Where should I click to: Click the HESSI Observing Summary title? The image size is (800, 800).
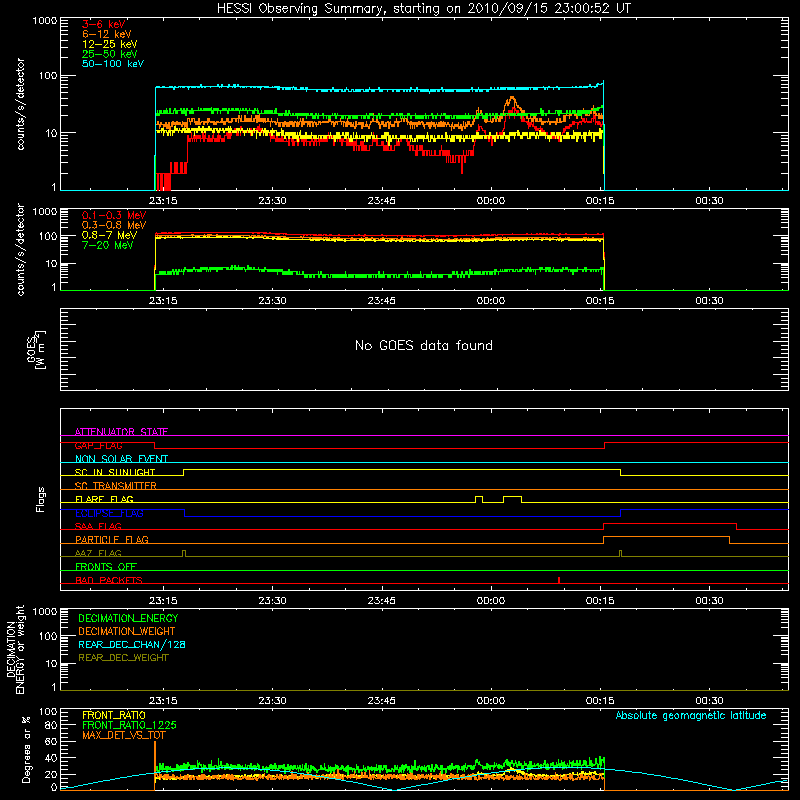(x=423, y=9)
